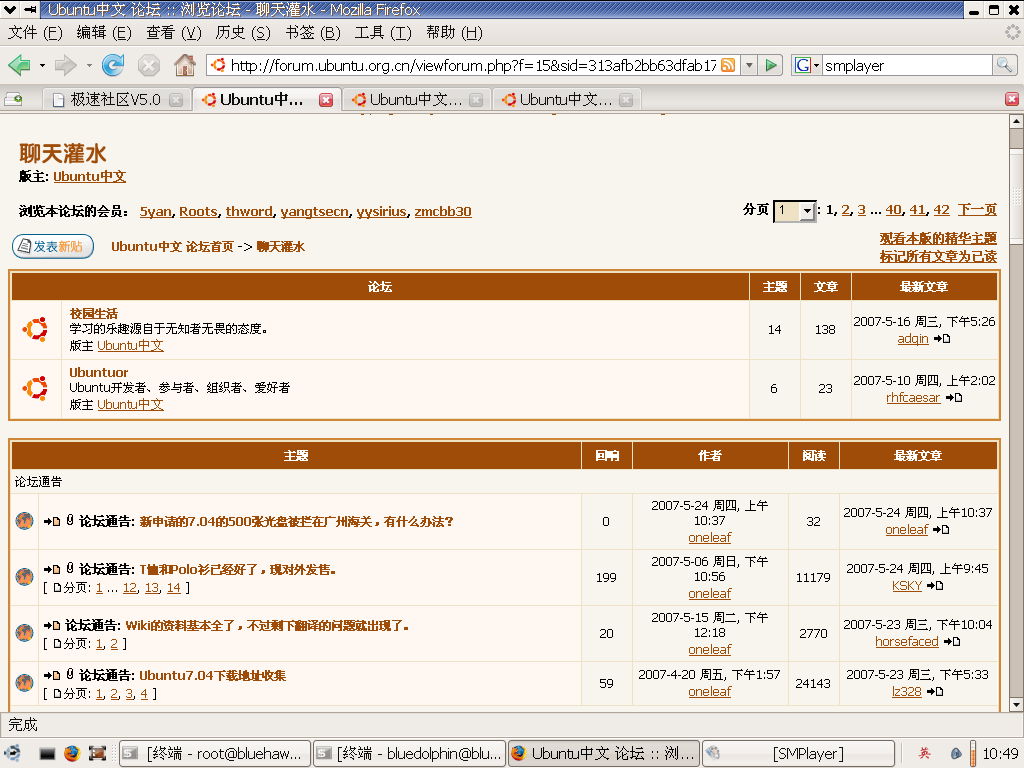Click the 下一页 next page link
Image resolution: width=1024 pixels, height=768 pixels.
tap(977, 210)
